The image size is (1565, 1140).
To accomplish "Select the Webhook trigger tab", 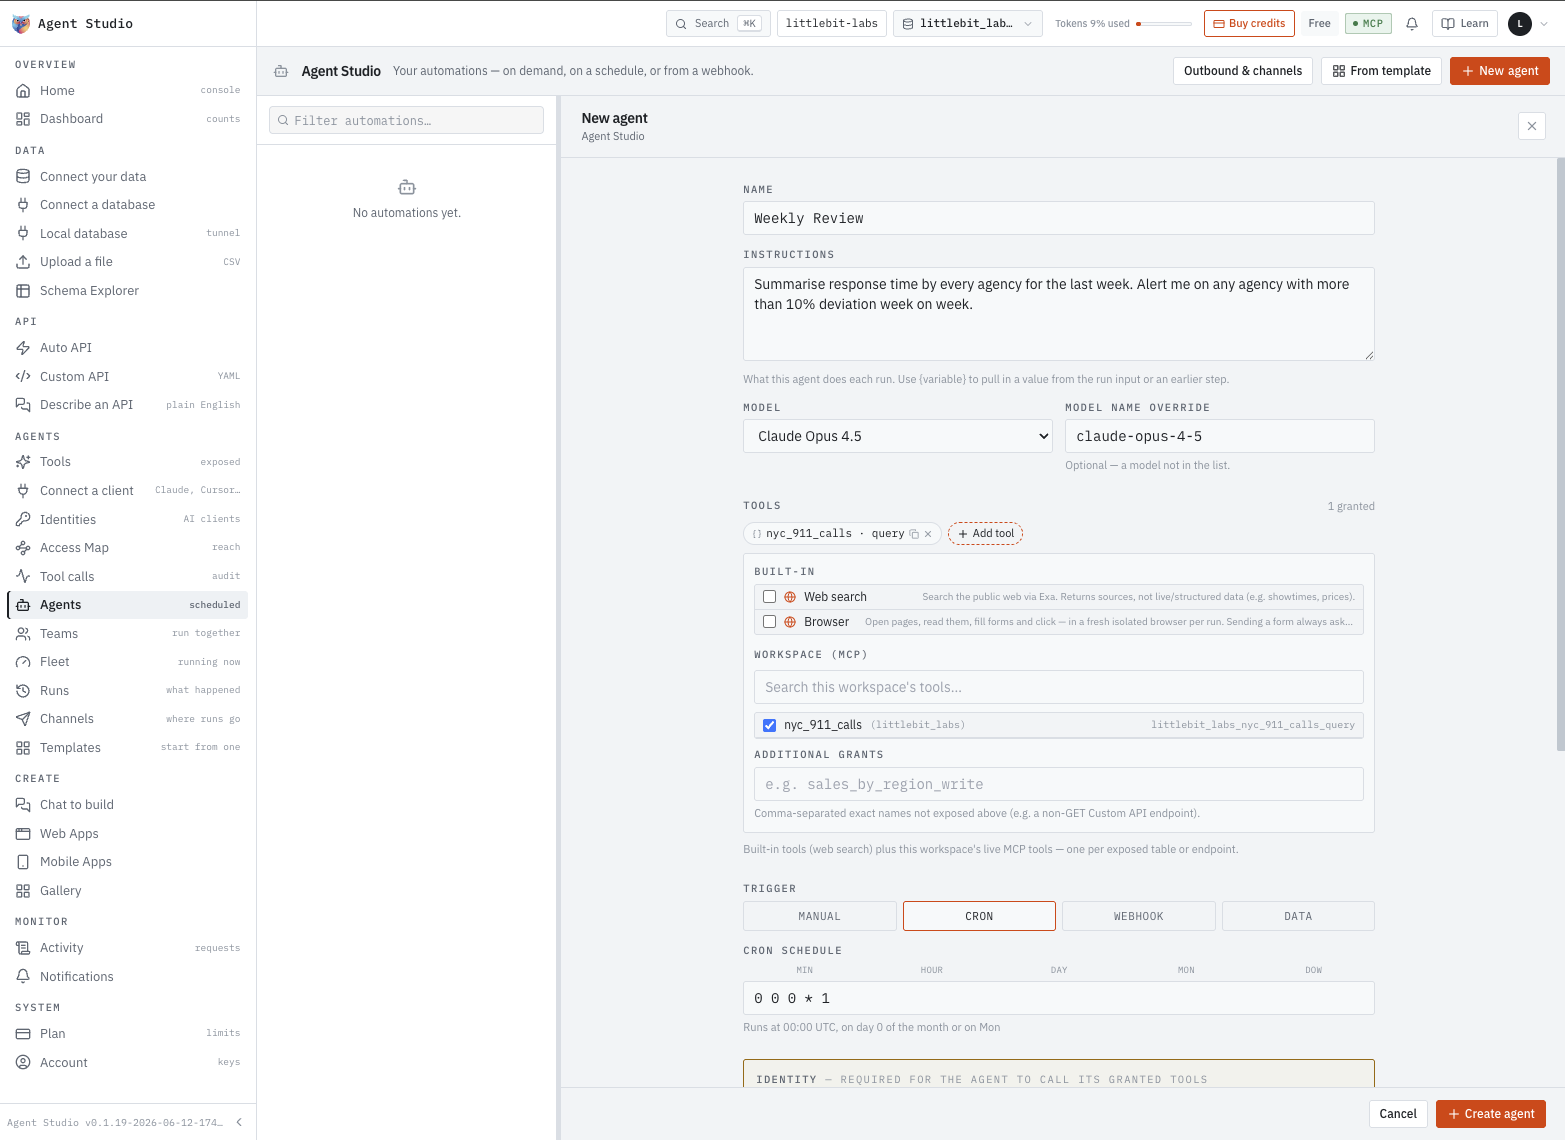I will pyautogui.click(x=1139, y=916).
